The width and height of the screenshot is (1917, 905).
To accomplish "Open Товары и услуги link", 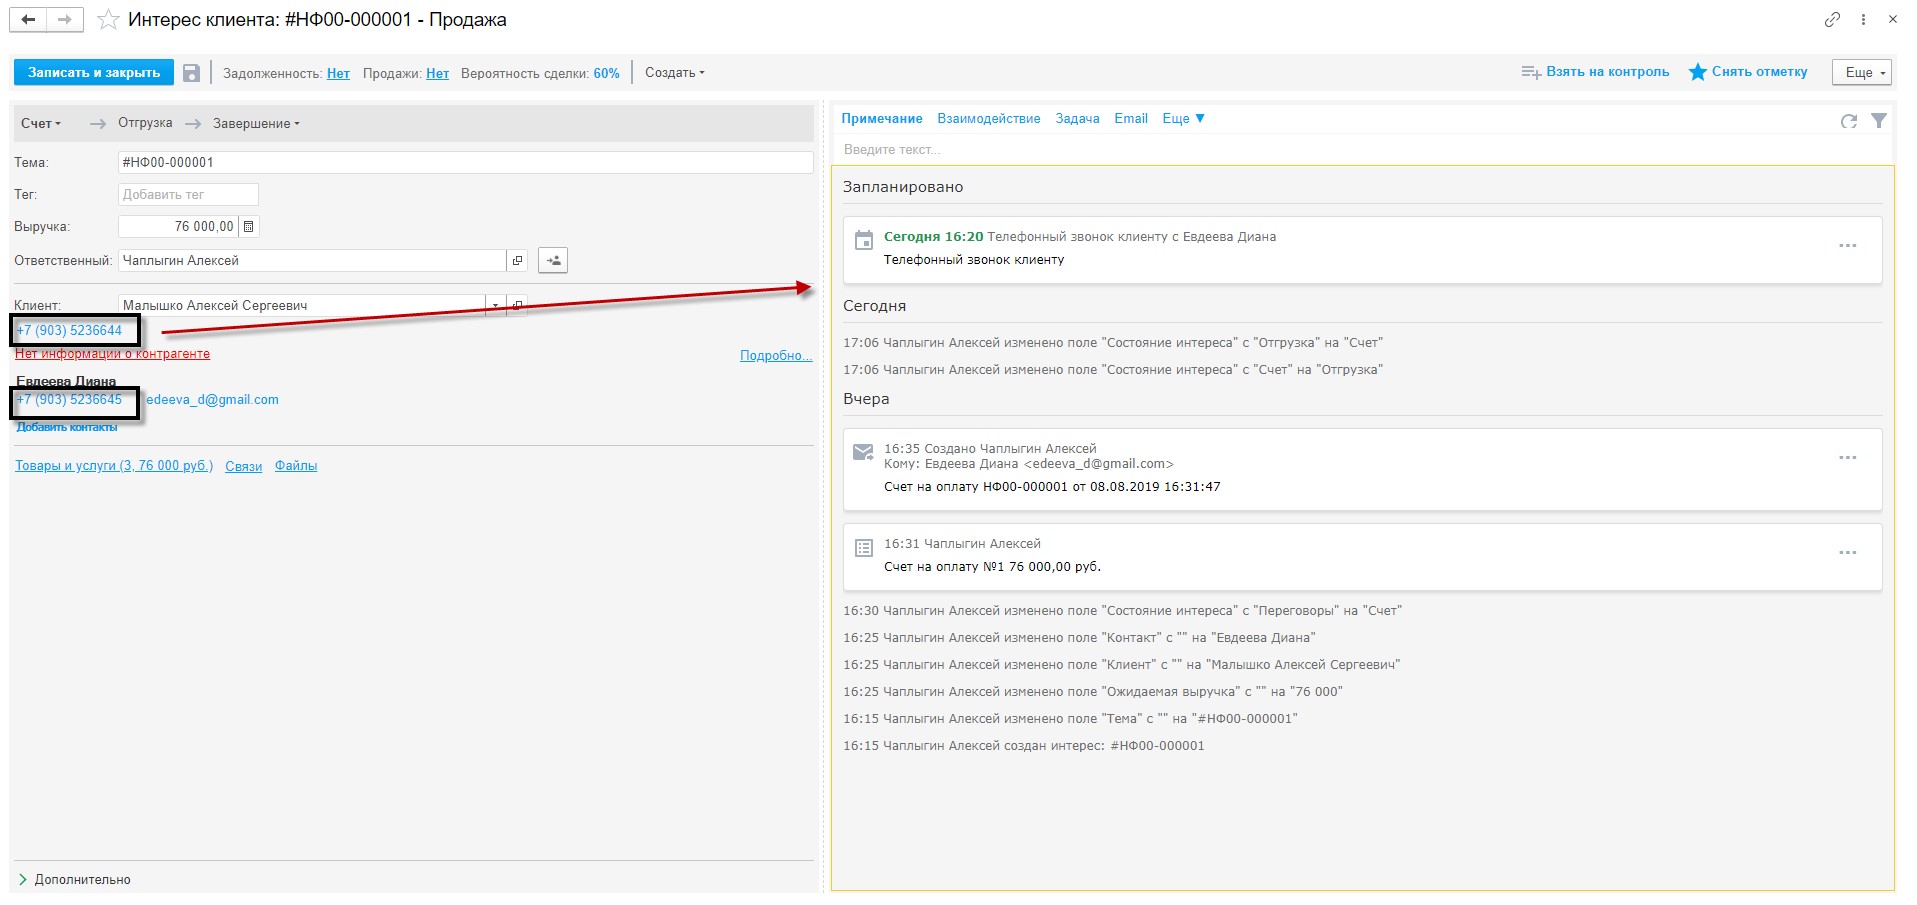I will pyautogui.click(x=114, y=466).
